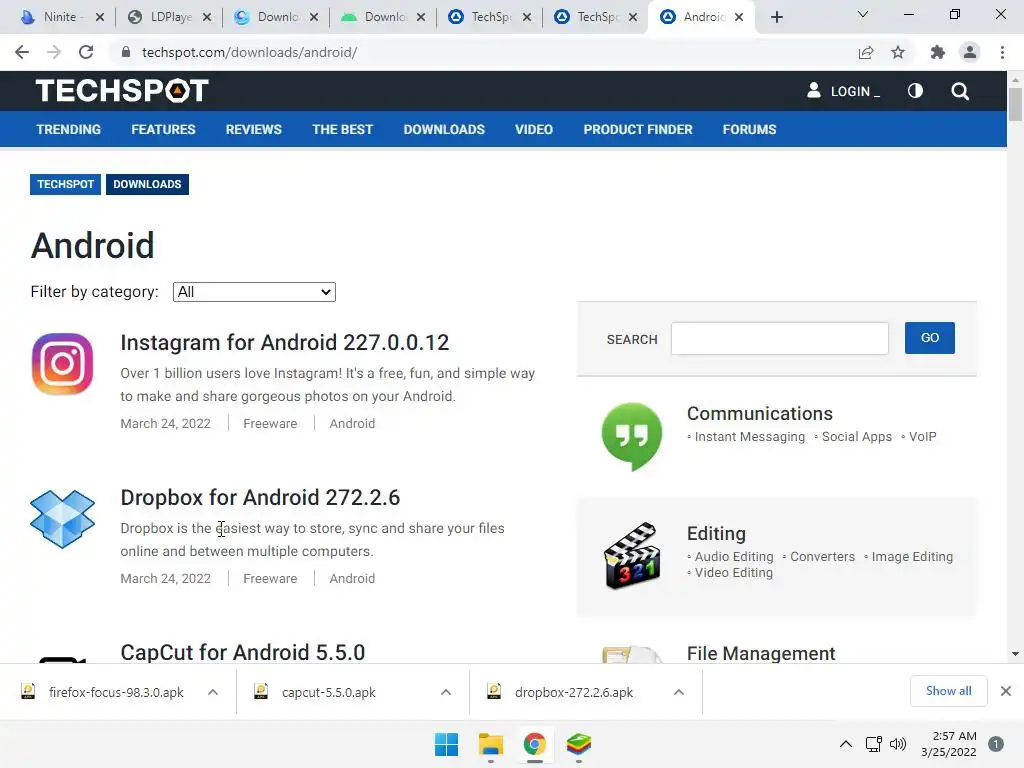Click the DOWNLOADS breadcrumb button

pyautogui.click(x=147, y=184)
